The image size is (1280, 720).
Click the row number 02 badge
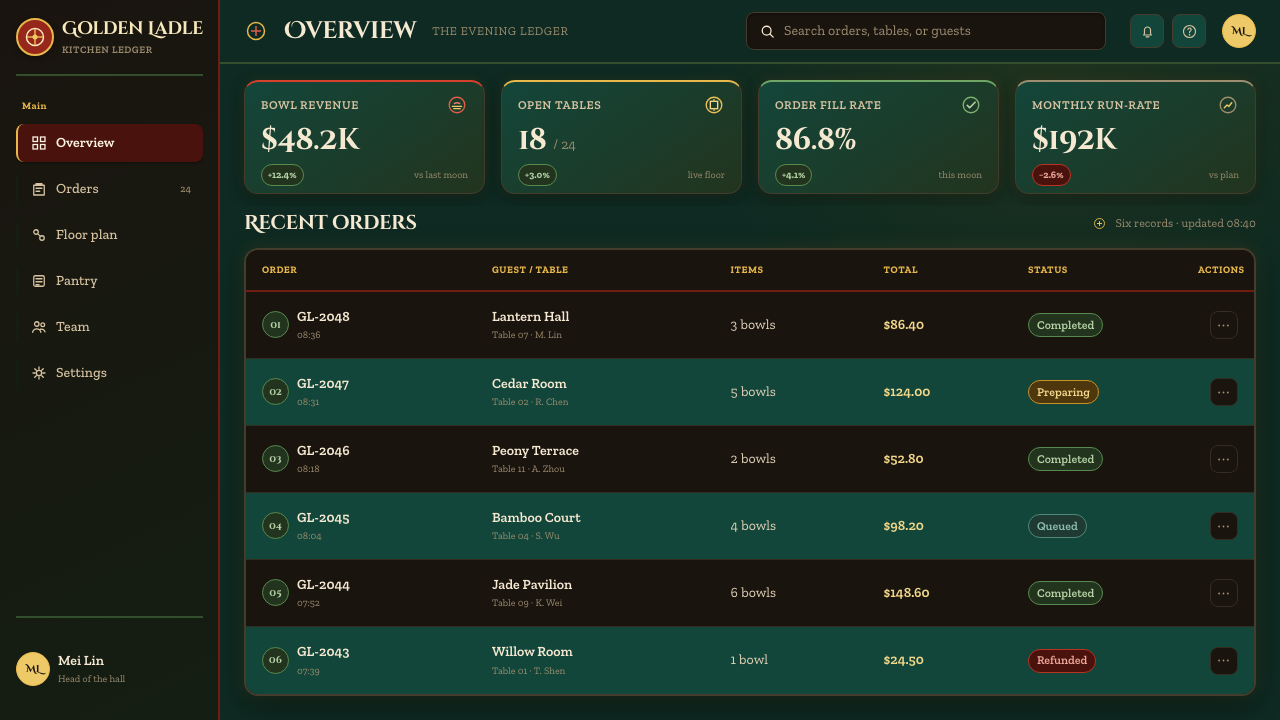click(275, 392)
